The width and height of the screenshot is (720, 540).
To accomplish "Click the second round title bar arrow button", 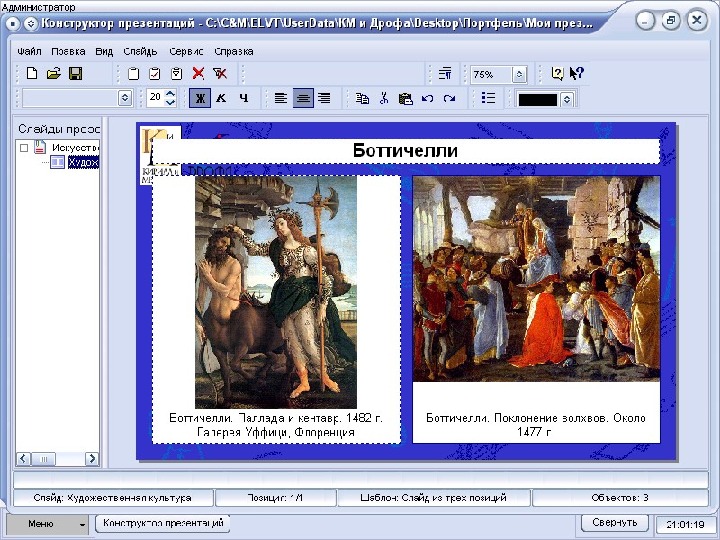I will click(x=31, y=23).
